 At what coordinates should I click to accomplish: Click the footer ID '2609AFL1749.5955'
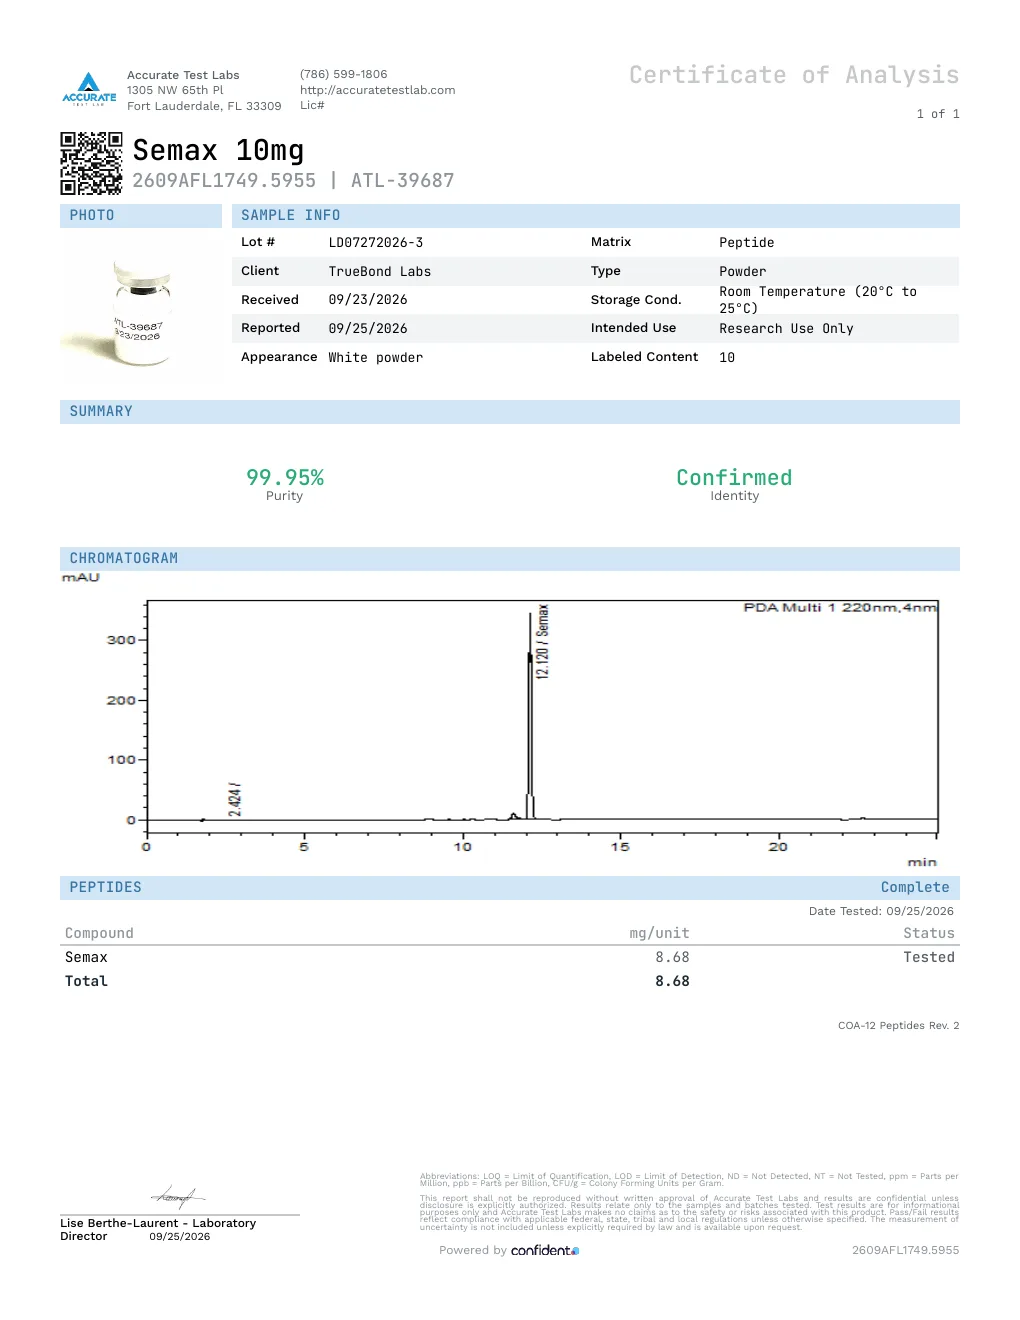(905, 1250)
